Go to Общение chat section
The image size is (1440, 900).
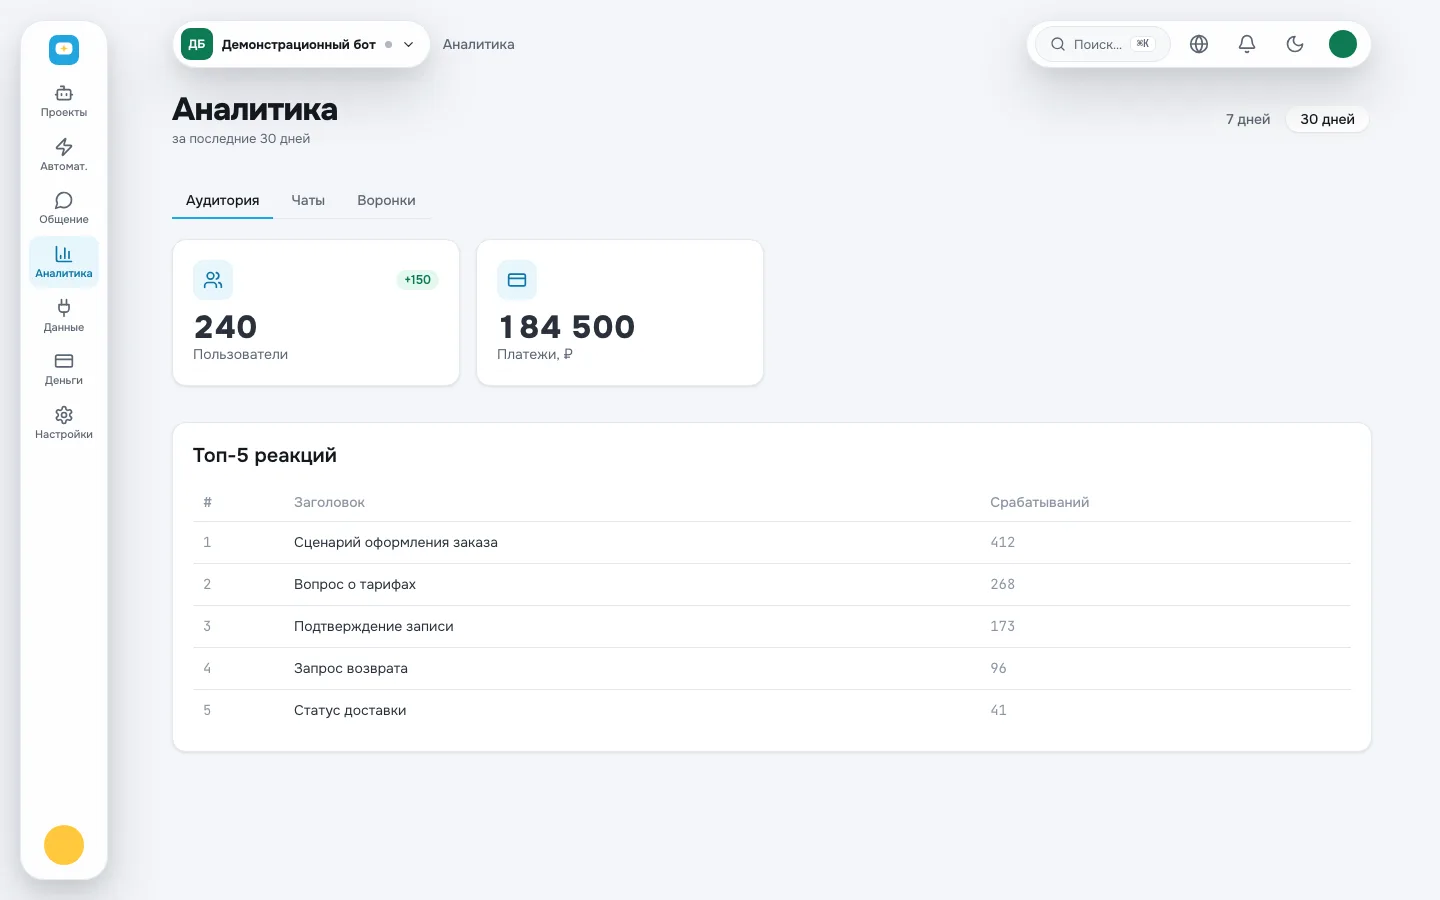[64, 208]
